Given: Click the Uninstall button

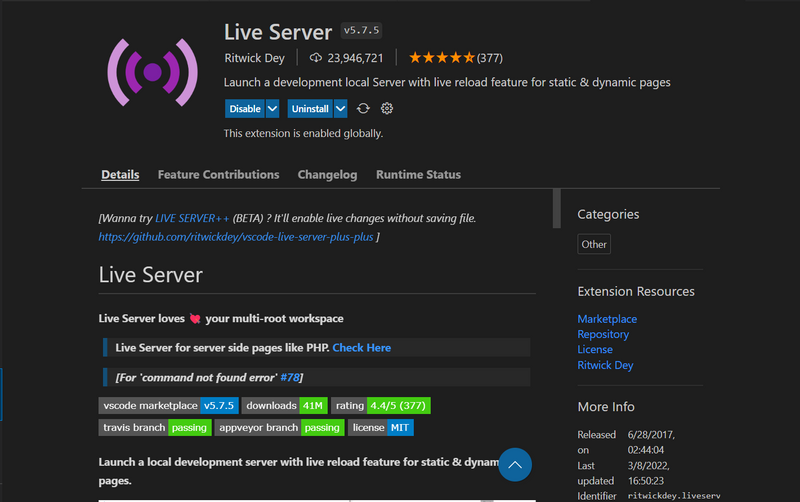Looking at the screenshot, I should point(310,109).
